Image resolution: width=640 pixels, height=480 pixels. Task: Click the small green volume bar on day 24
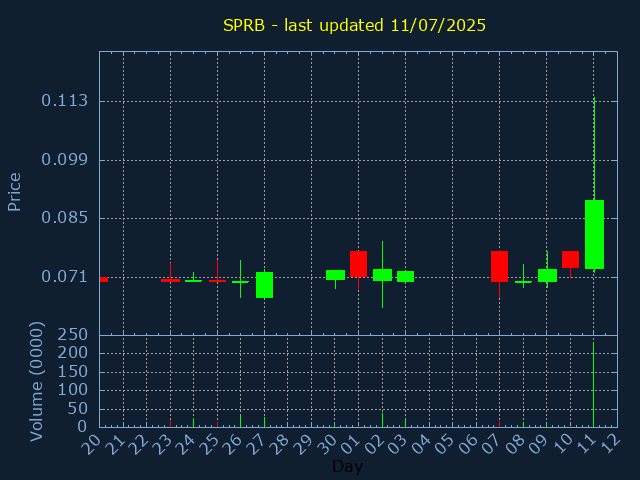pyautogui.click(x=193, y=422)
